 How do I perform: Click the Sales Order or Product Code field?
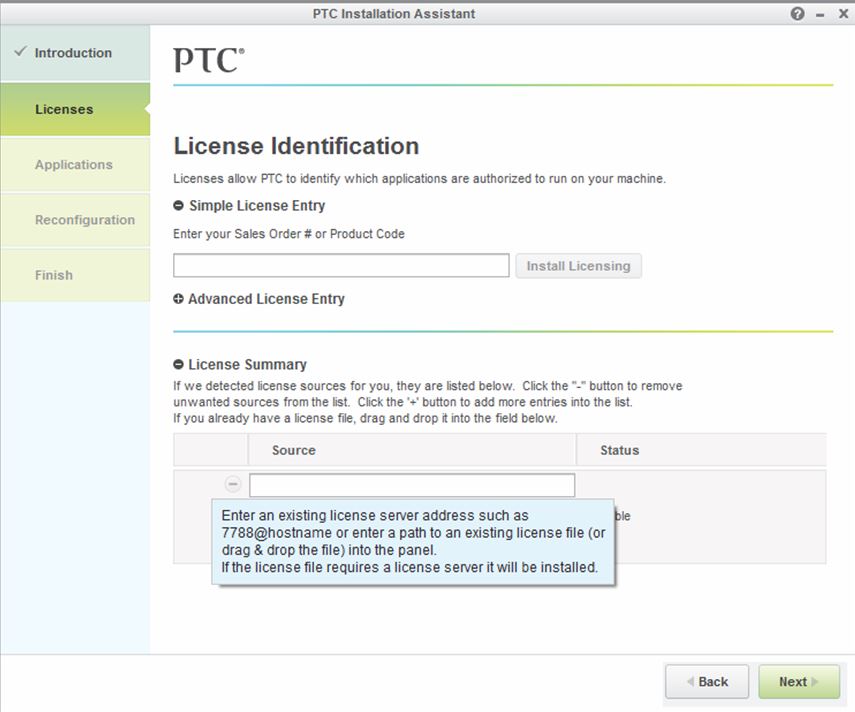(x=341, y=266)
